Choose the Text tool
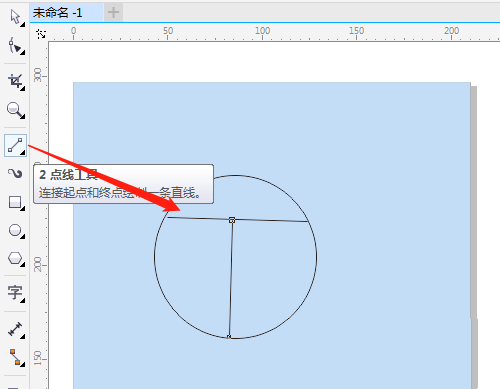The width and height of the screenshot is (500, 389). coord(15,293)
